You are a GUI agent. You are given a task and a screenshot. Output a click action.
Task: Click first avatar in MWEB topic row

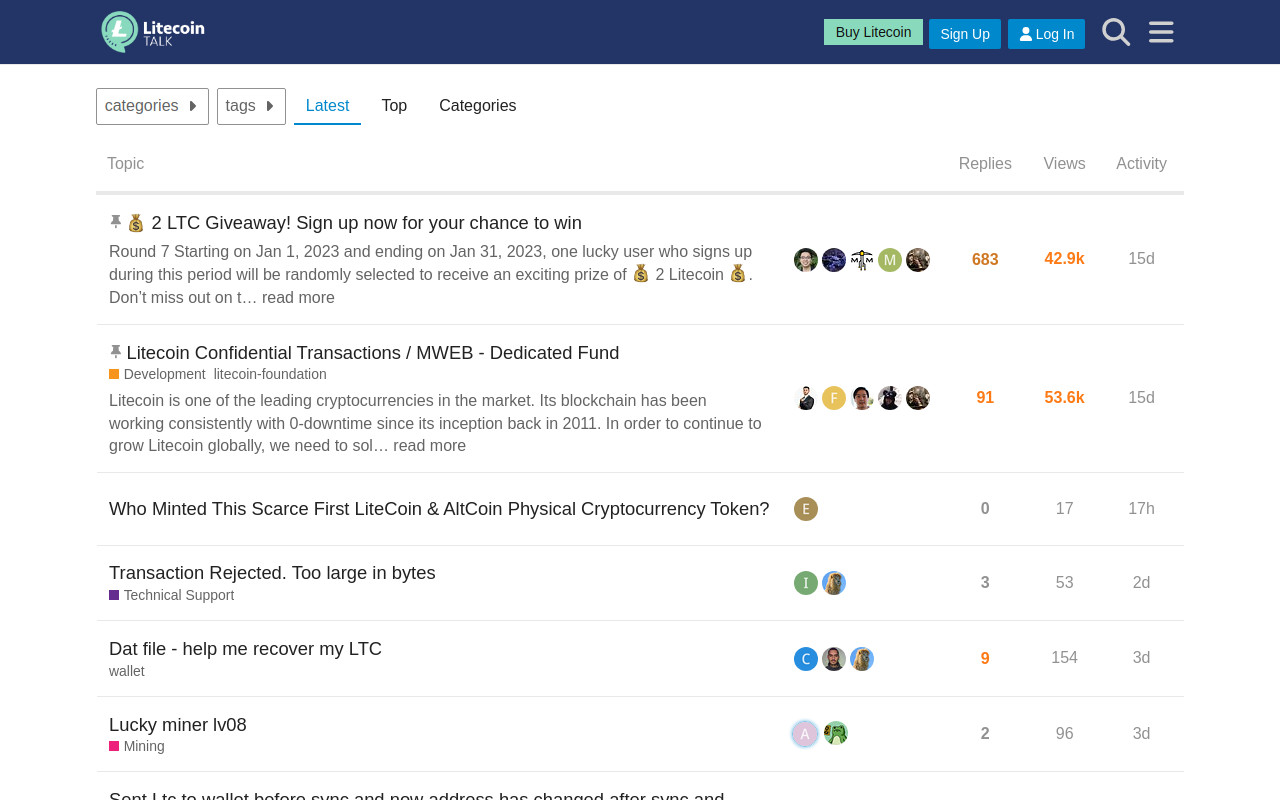[x=806, y=398]
